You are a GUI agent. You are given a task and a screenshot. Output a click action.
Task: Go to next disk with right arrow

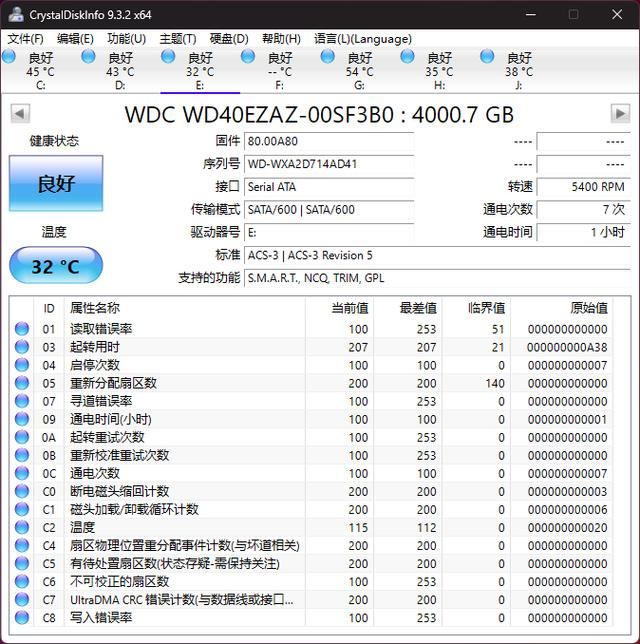pos(620,113)
